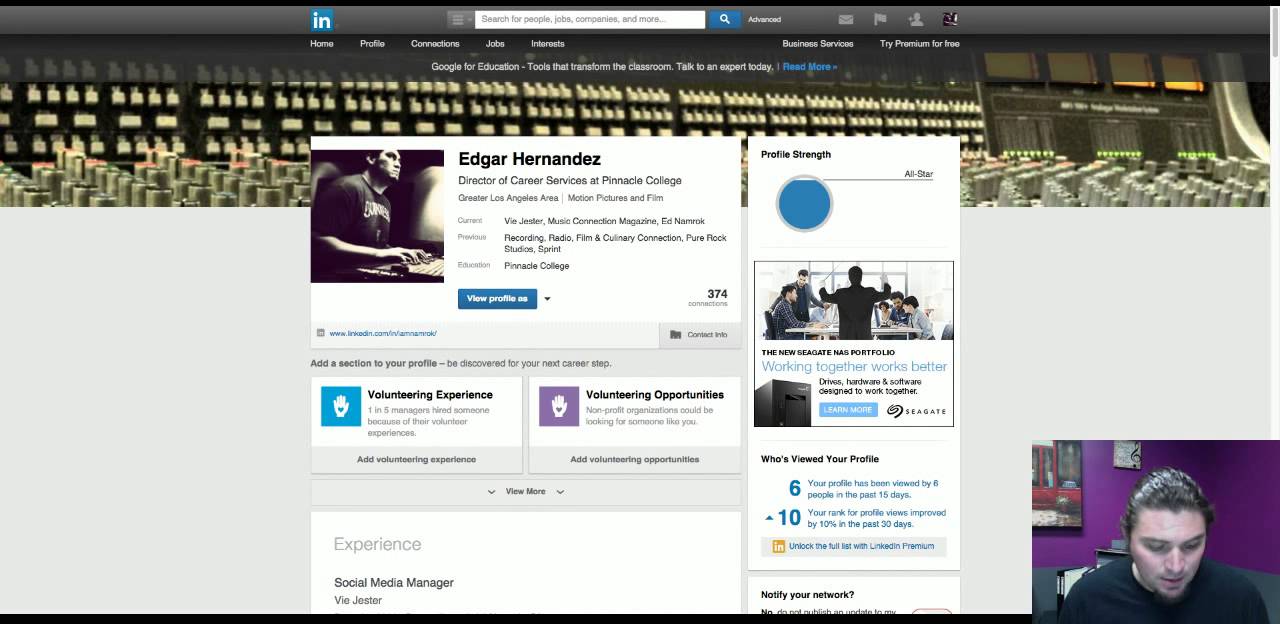Screen dimensions: 1280x624
Task: Click the Working together works better headline
Action: tap(854, 367)
